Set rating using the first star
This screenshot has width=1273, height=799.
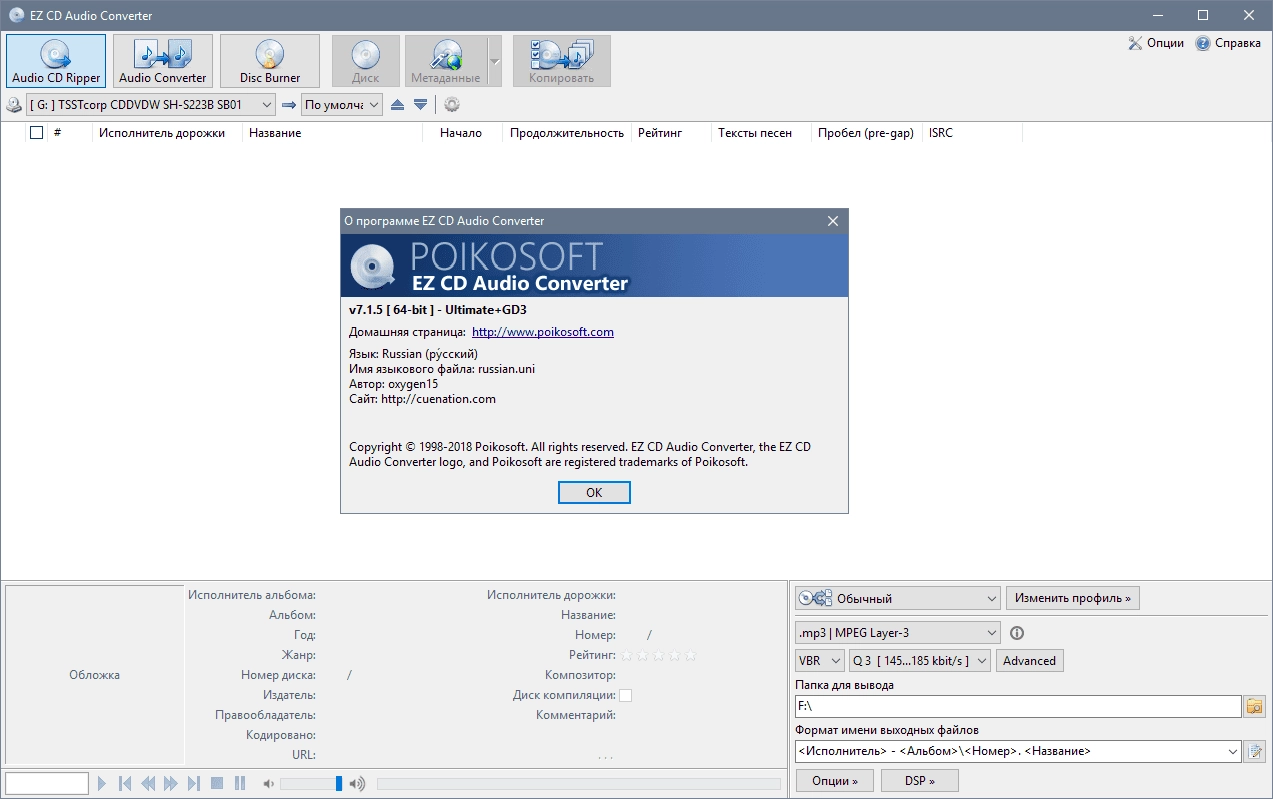pos(627,655)
